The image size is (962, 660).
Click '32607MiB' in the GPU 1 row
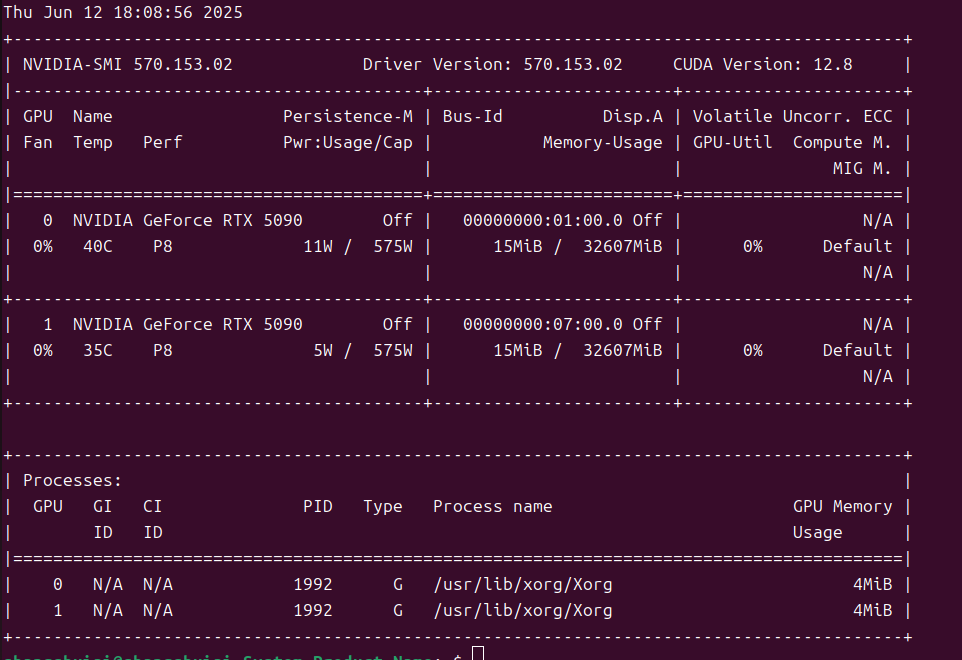(x=623, y=350)
